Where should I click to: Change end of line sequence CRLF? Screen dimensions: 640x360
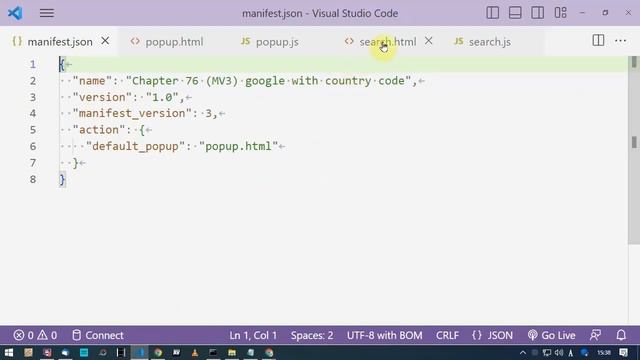(x=447, y=336)
